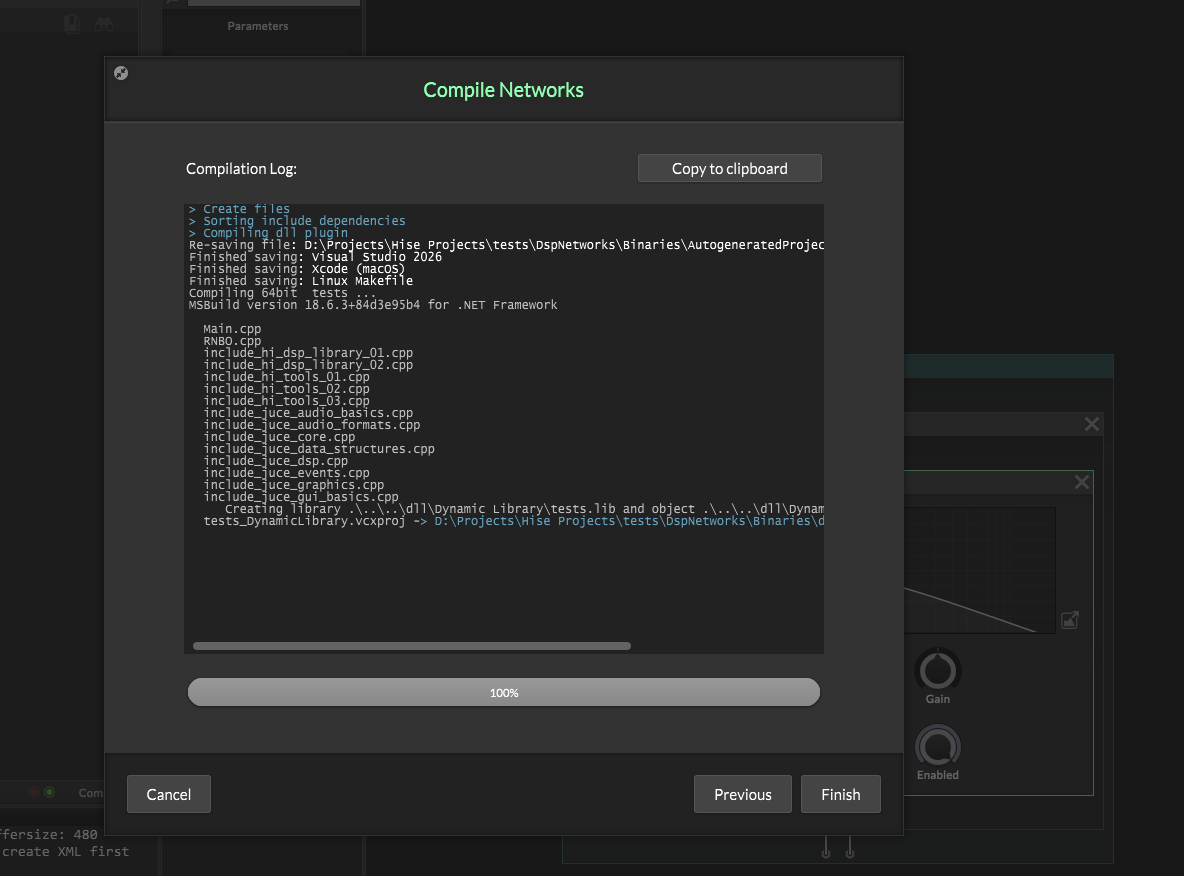This screenshot has height=876, width=1184.
Task: Click Main.cpp in the log
Action: coord(232,329)
